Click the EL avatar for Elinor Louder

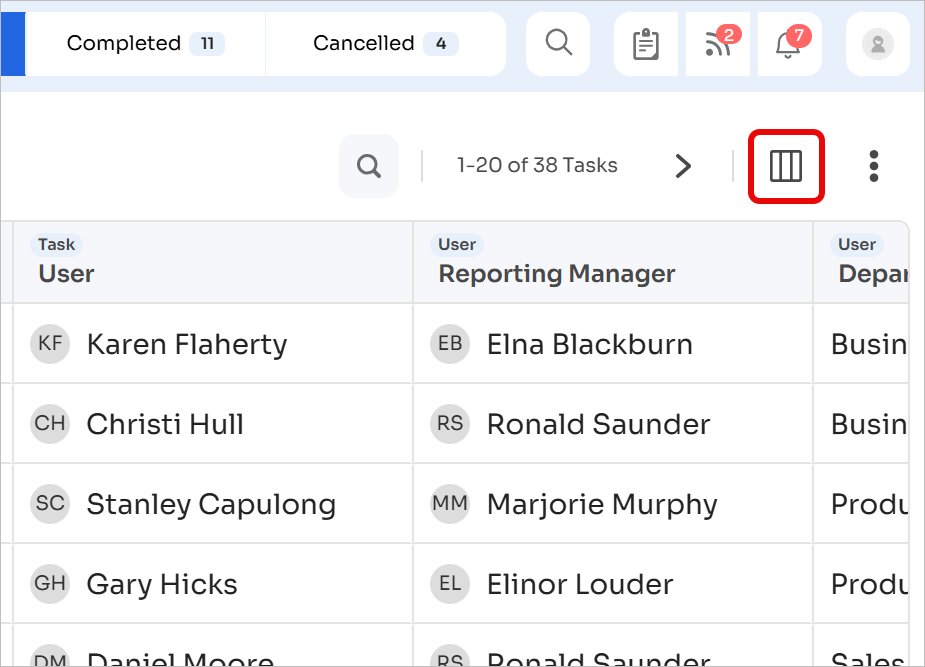(450, 583)
